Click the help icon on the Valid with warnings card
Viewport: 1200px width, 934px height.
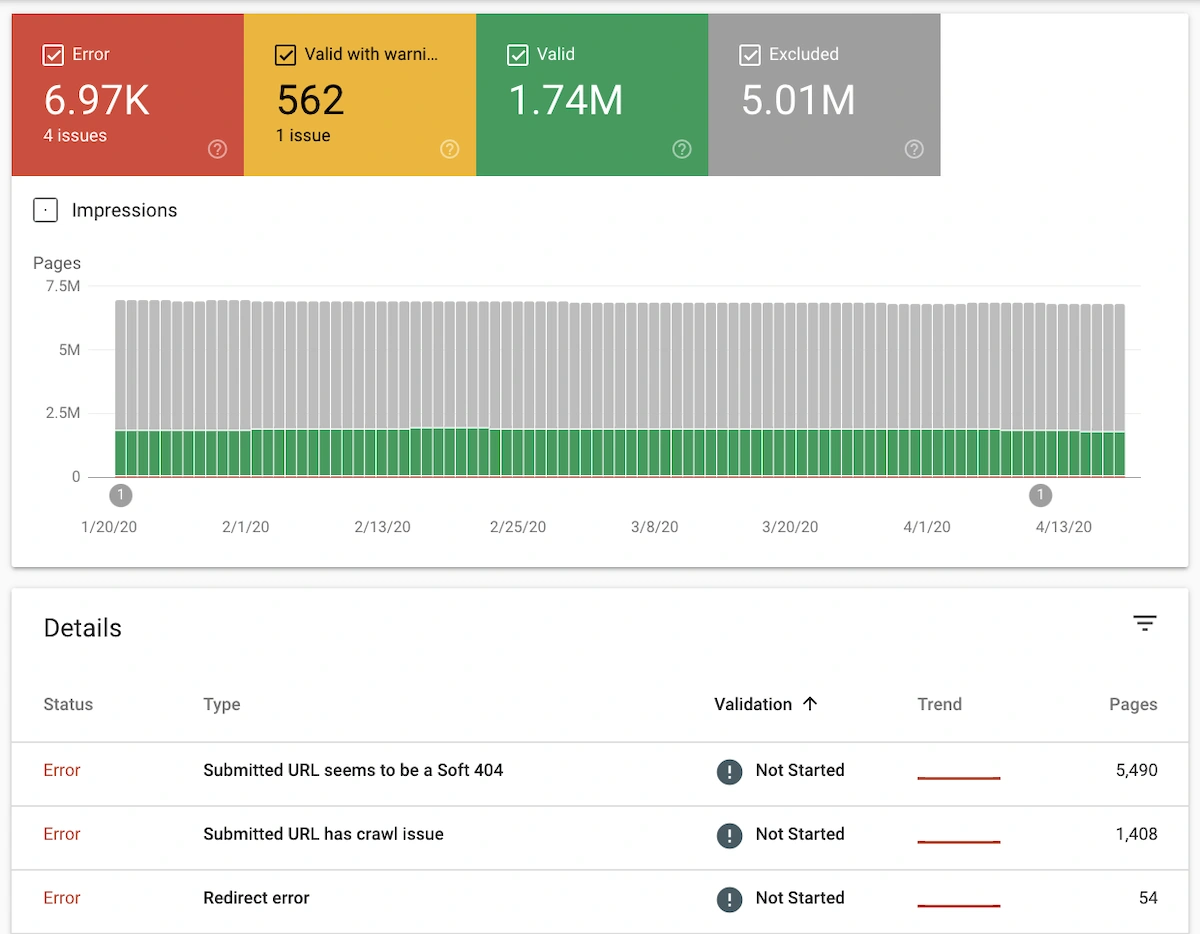click(x=449, y=149)
